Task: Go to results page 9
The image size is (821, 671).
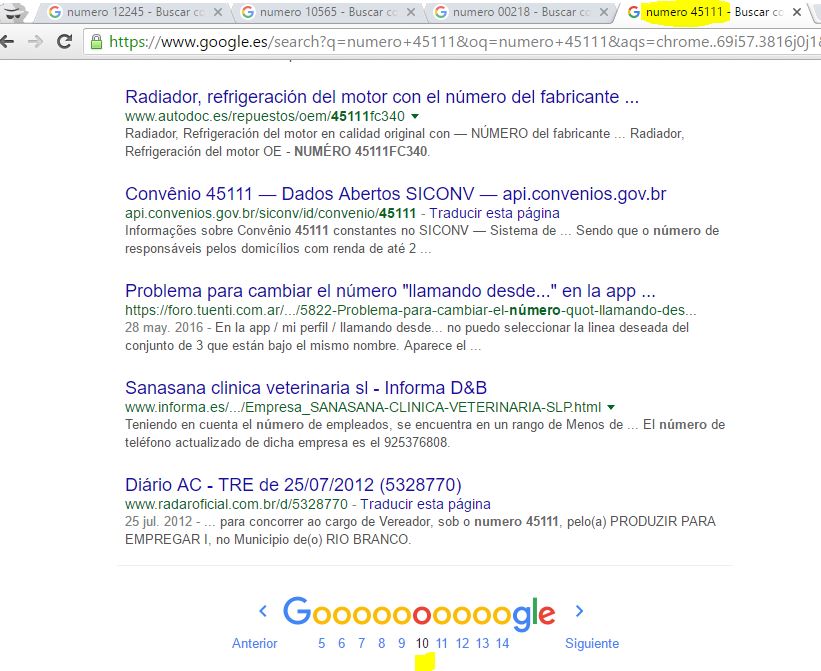Action: [x=402, y=643]
